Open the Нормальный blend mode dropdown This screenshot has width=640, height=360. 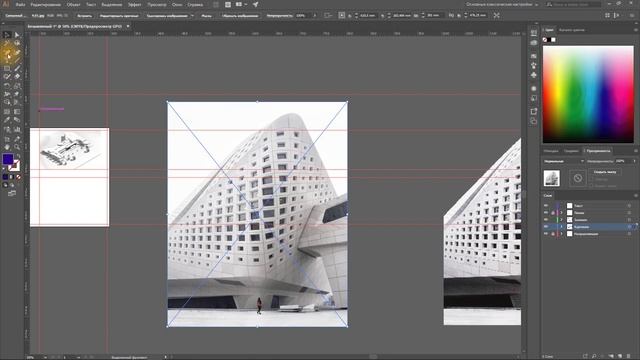coord(564,161)
